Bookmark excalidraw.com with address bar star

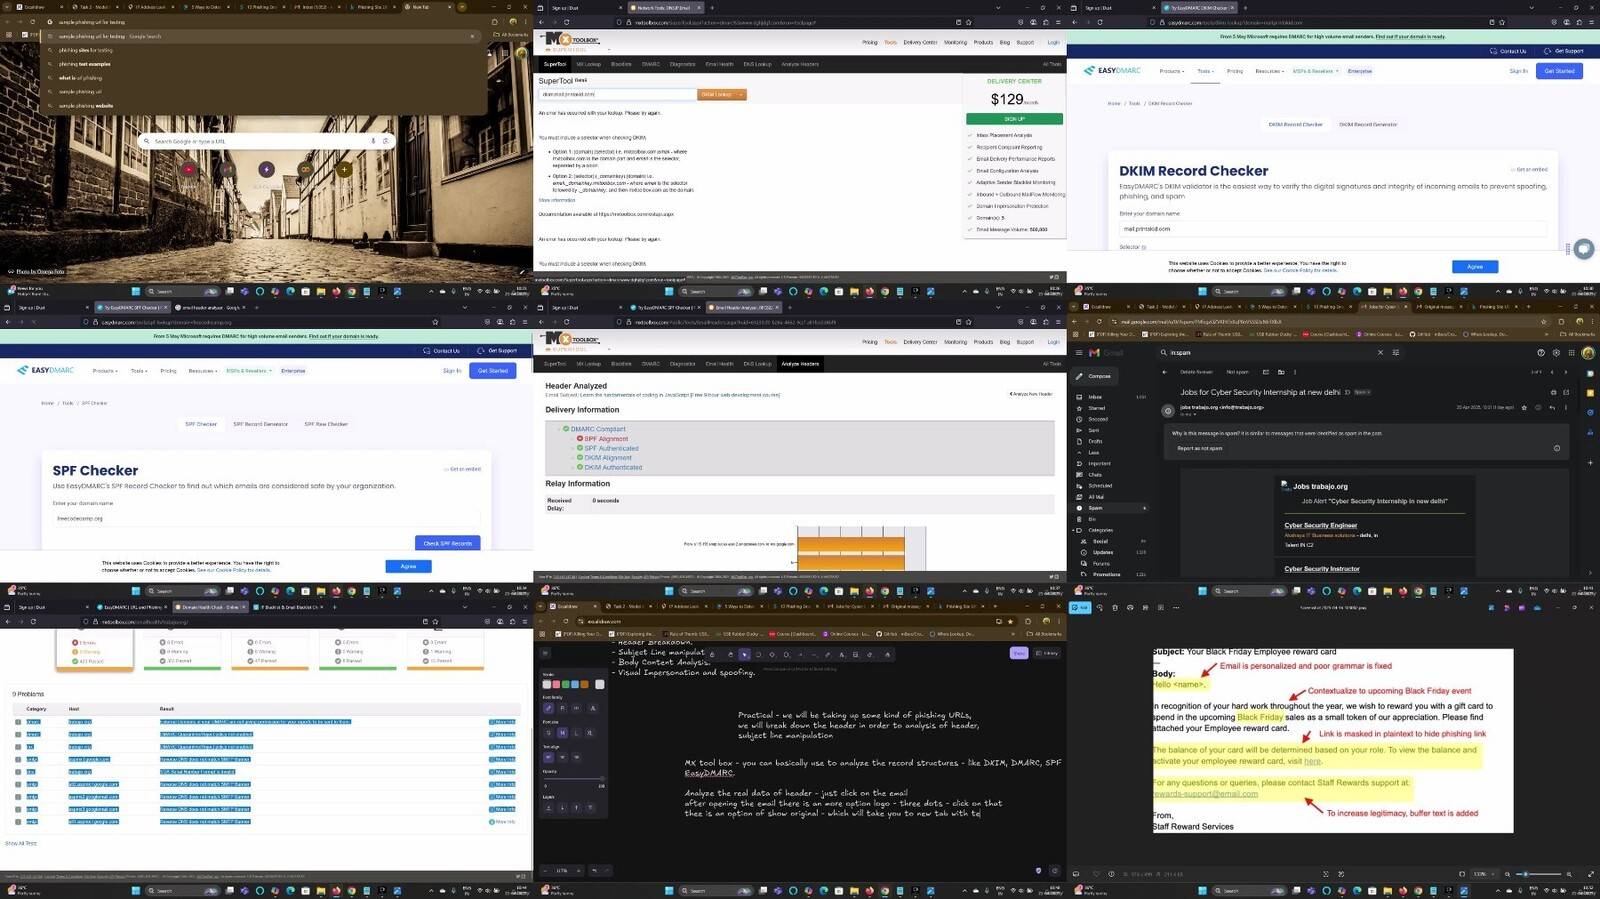1011,621
